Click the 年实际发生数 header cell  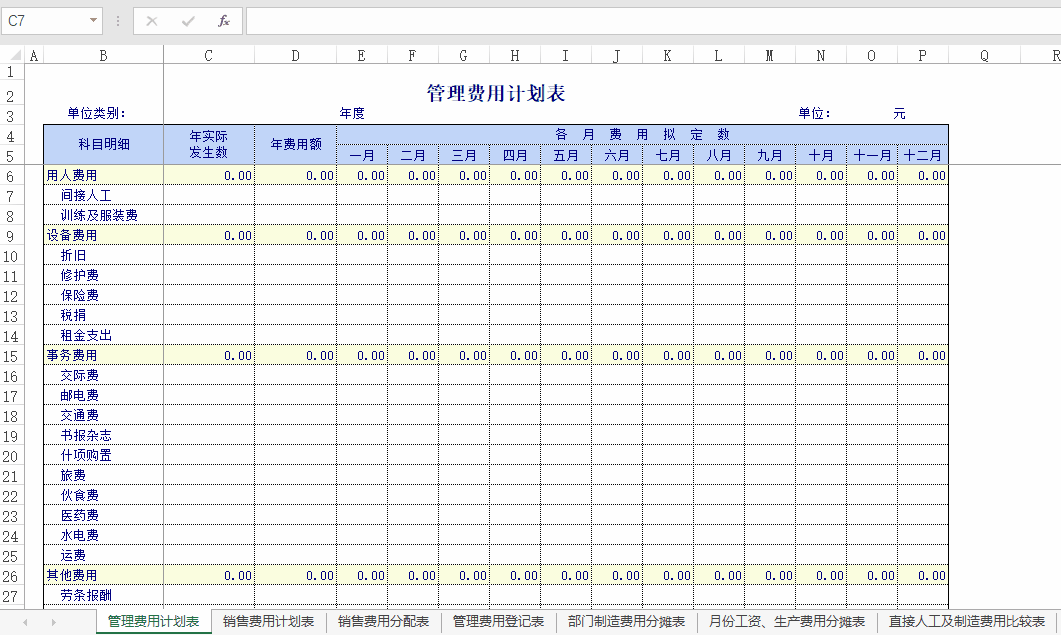click(x=208, y=144)
